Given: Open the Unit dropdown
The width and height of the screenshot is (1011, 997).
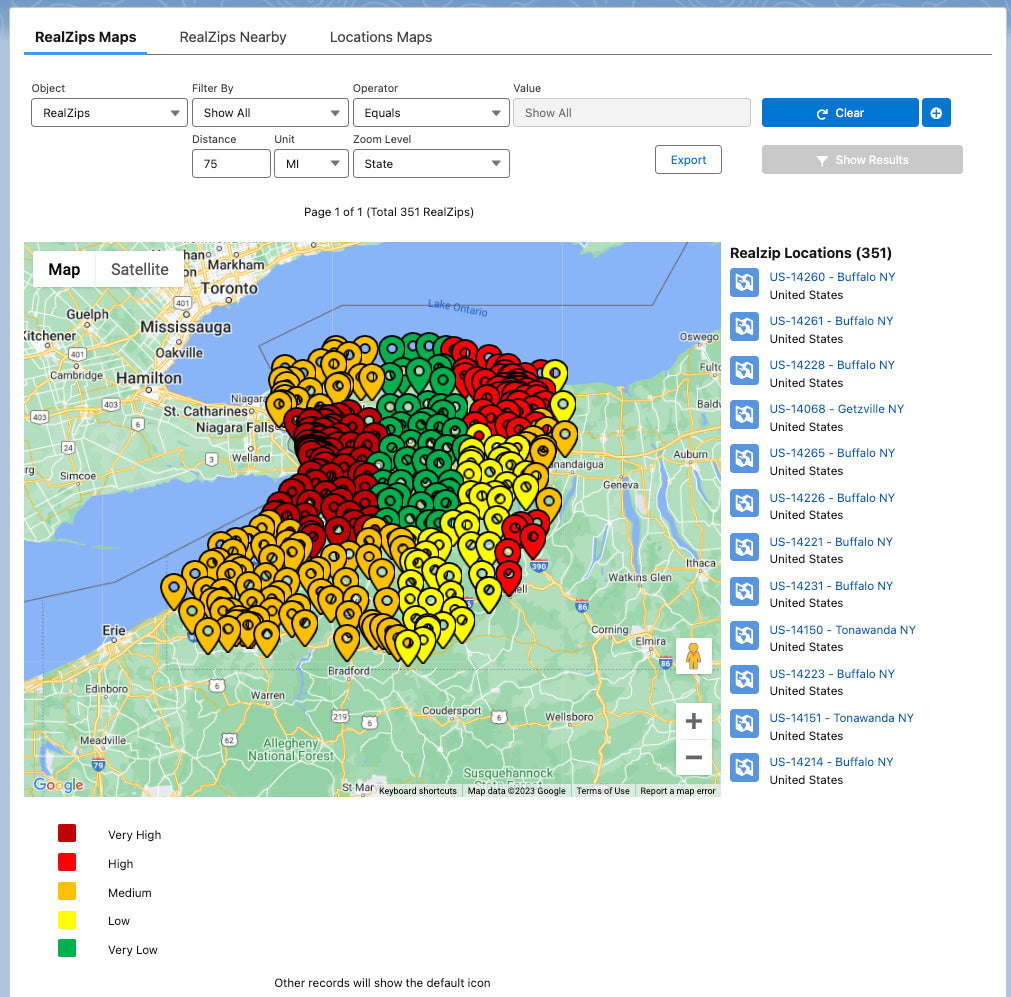Looking at the screenshot, I should [311, 162].
